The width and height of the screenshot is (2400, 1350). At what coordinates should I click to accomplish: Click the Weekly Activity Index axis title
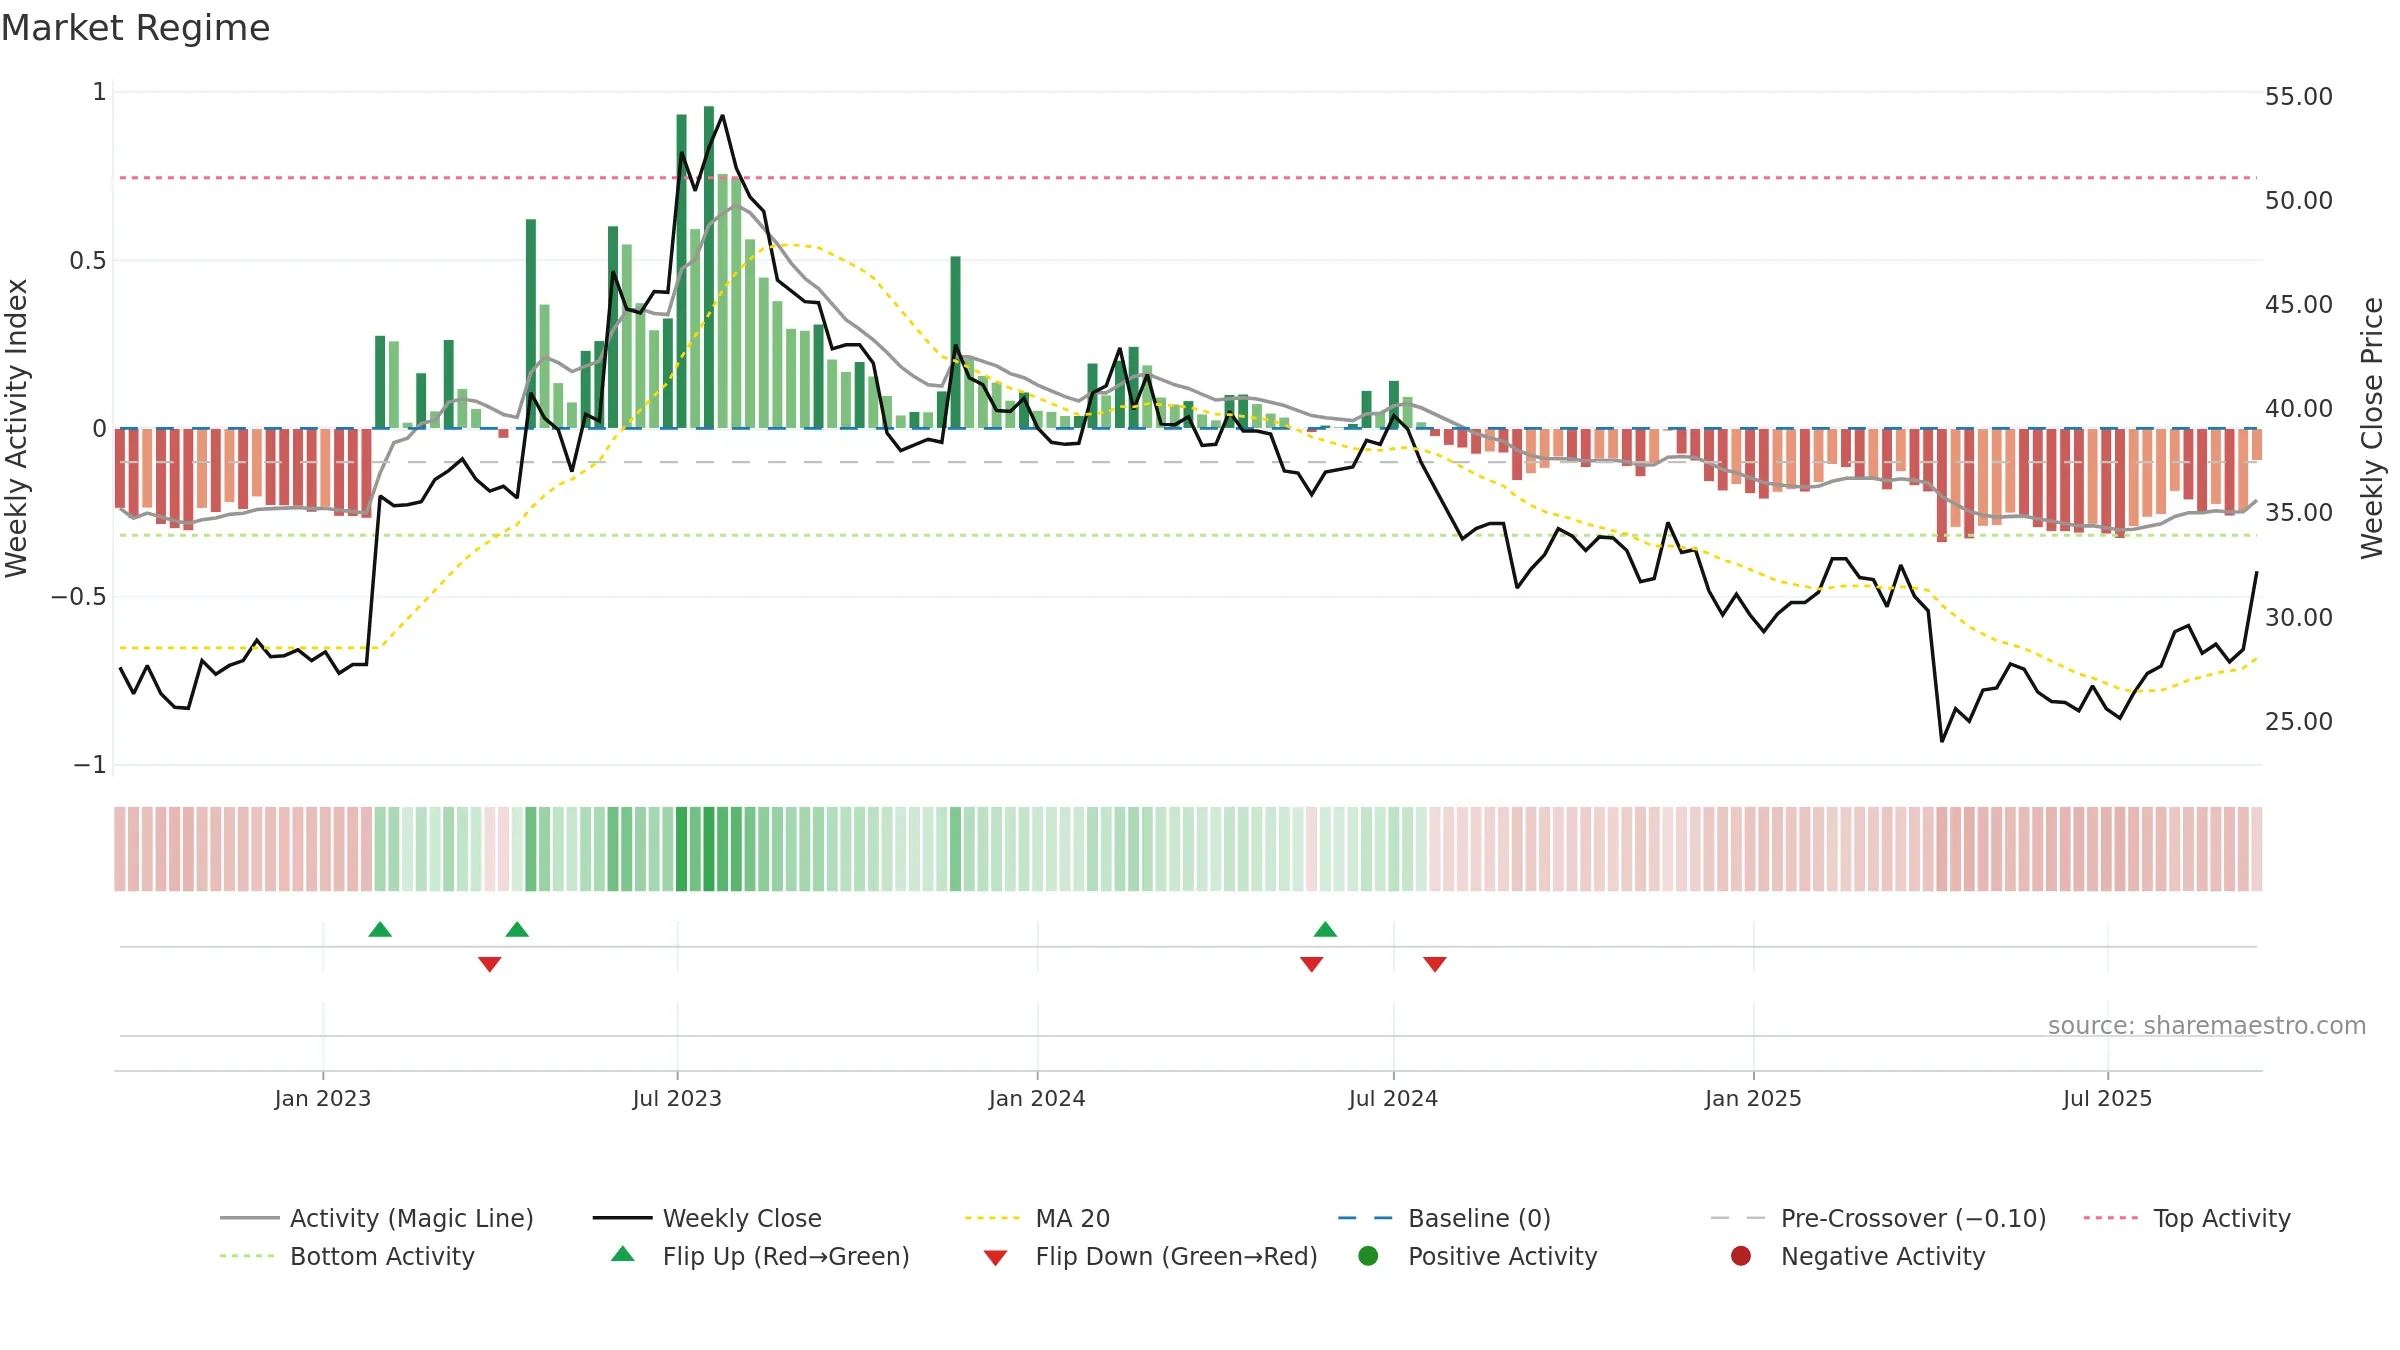[16, 428]
